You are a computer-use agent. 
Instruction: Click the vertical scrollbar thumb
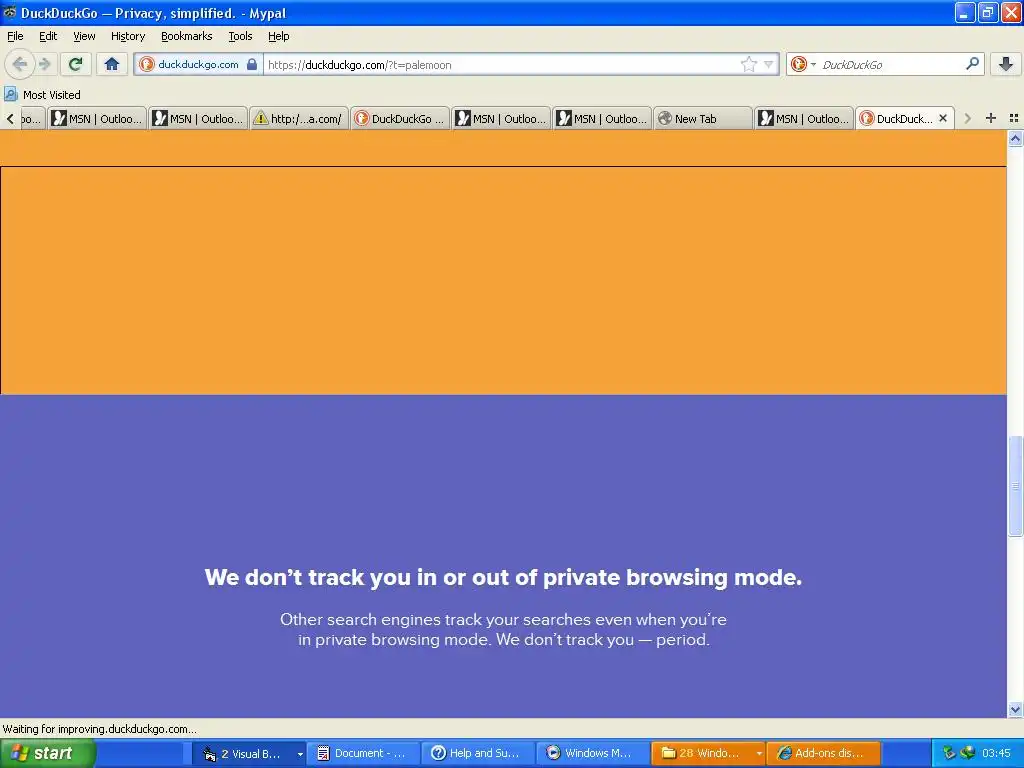(1015, 485)
